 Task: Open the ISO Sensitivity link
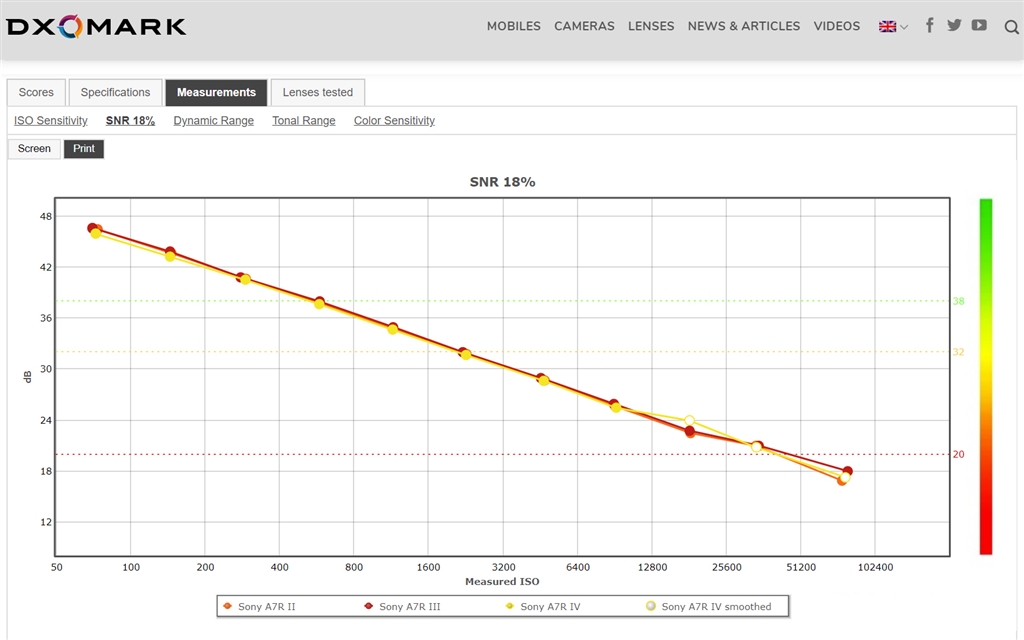(50, 121)
